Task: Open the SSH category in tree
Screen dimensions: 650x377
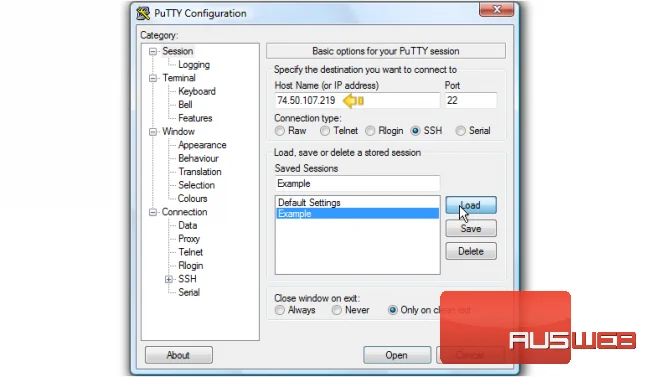Action: click(187, 279)
